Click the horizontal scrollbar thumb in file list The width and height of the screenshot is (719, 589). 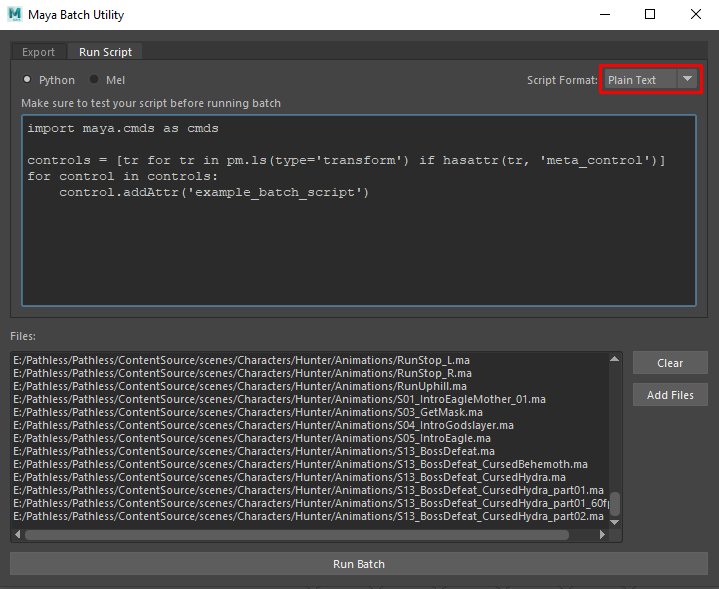[x=297, y=535]
